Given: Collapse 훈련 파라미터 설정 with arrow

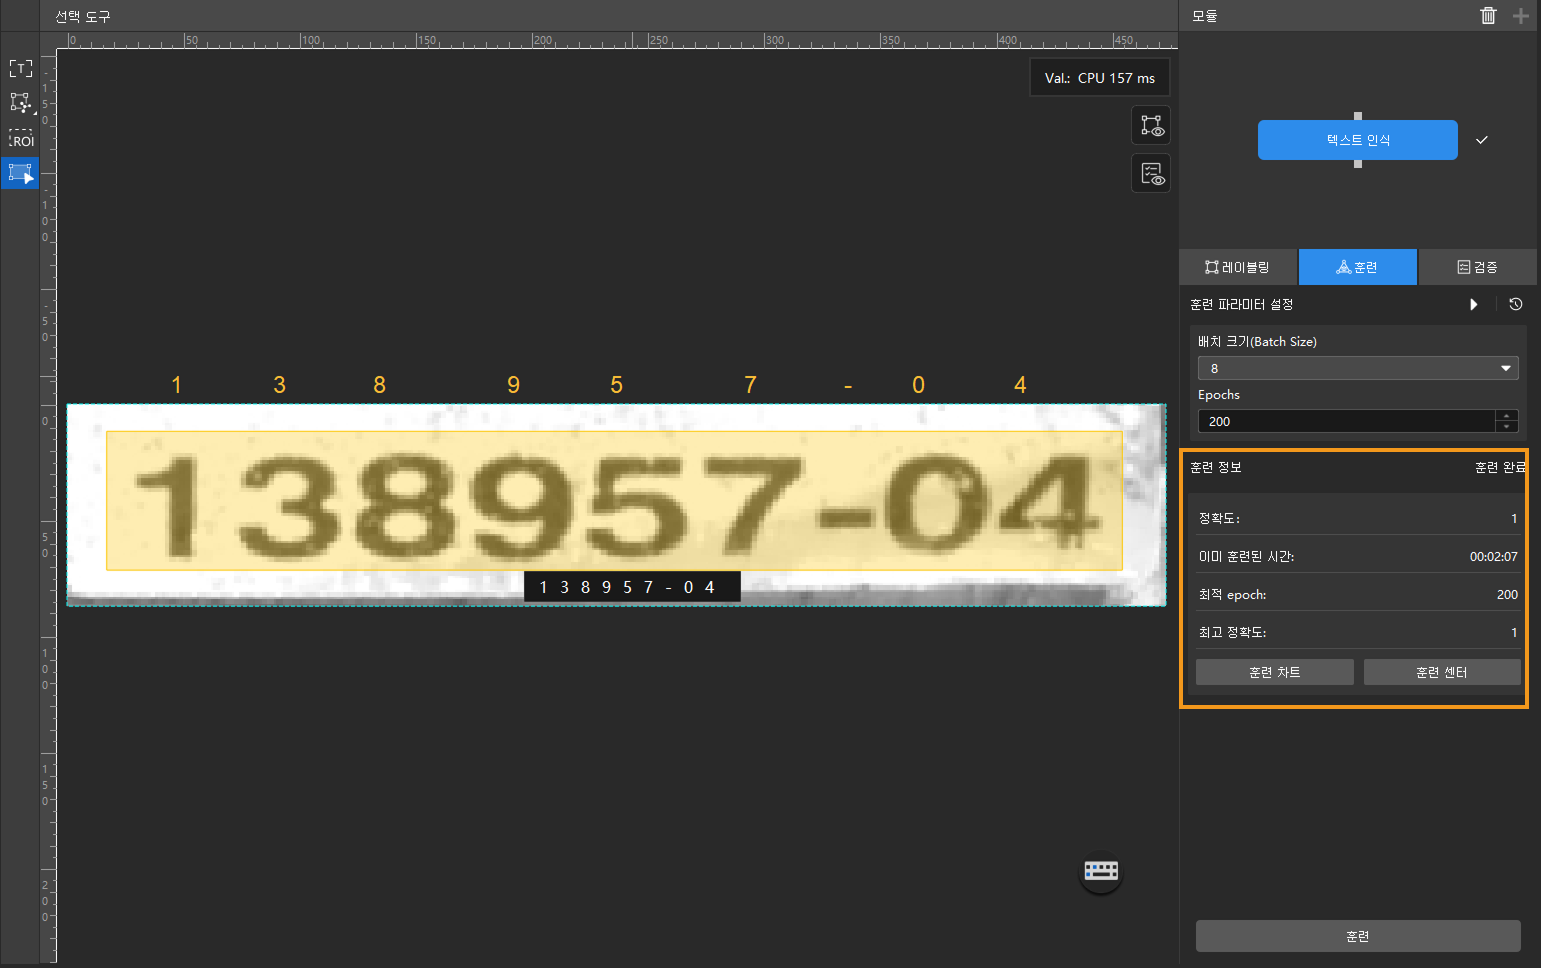Looking at the screenshot, I should click(x=1473, y=304).
